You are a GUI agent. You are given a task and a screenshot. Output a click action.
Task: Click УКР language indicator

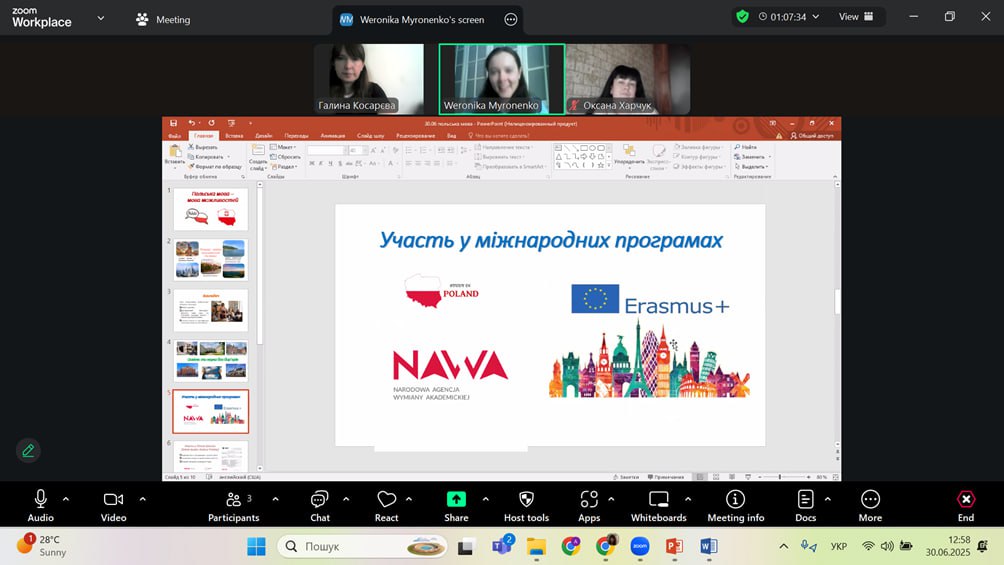pos(838,546)
